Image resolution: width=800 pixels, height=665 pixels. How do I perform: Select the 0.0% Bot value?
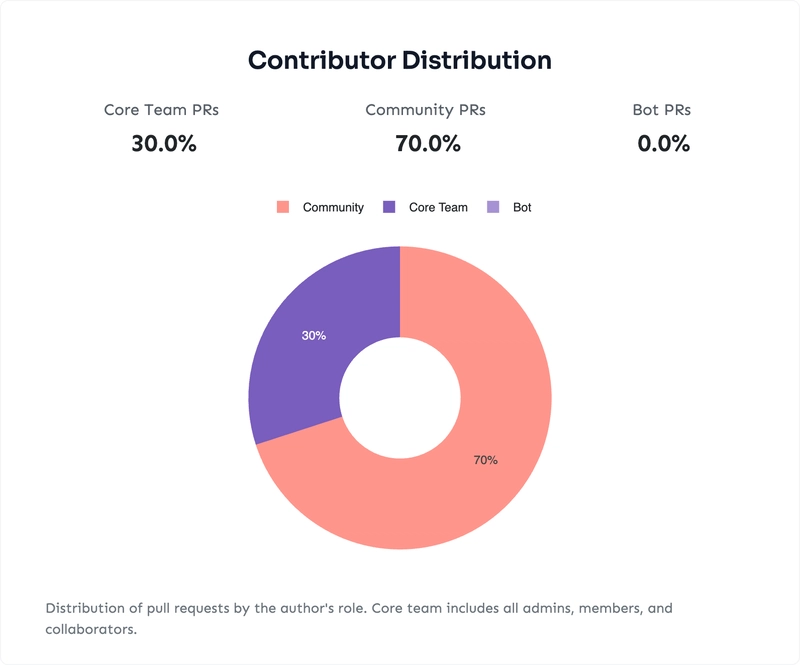click(x=663, y=143)
